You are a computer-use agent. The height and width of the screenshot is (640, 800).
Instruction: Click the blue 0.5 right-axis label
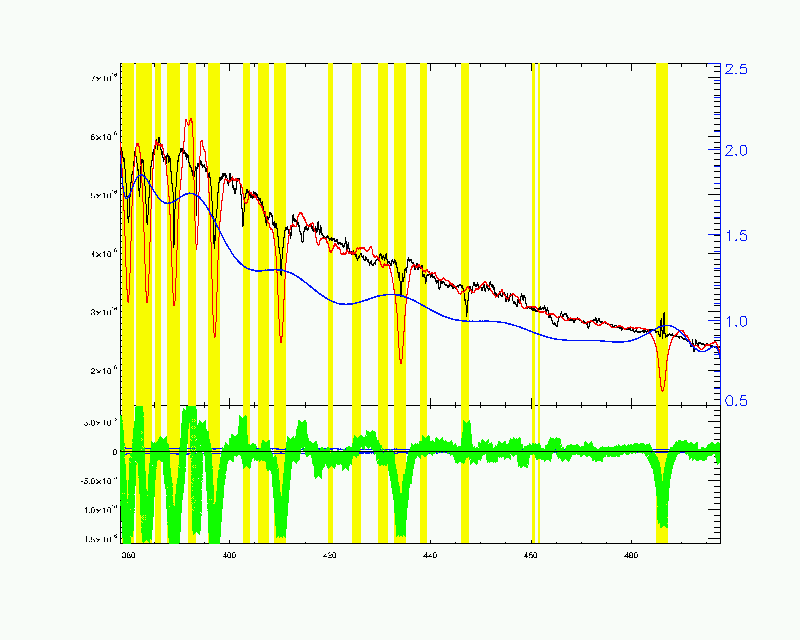(736, 401)
